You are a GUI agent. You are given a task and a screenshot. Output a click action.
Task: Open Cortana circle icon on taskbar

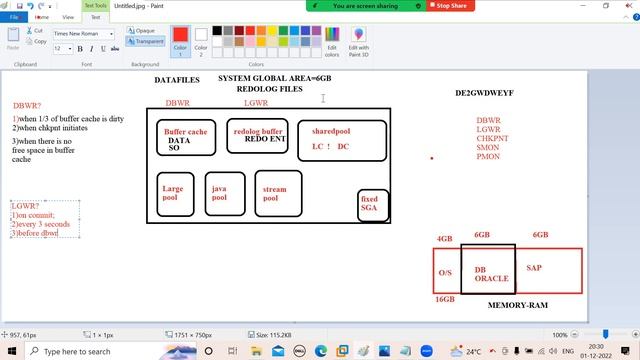click(x=209, y=351)
